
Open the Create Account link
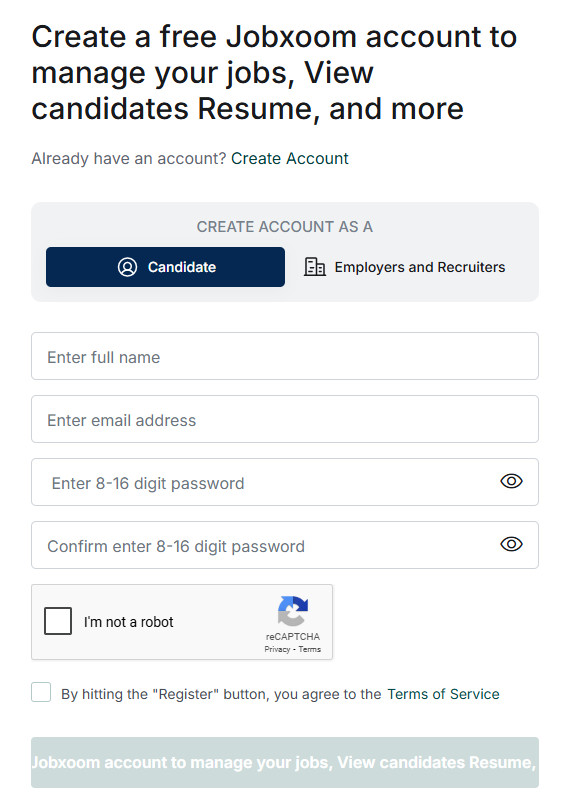point(289,158)
